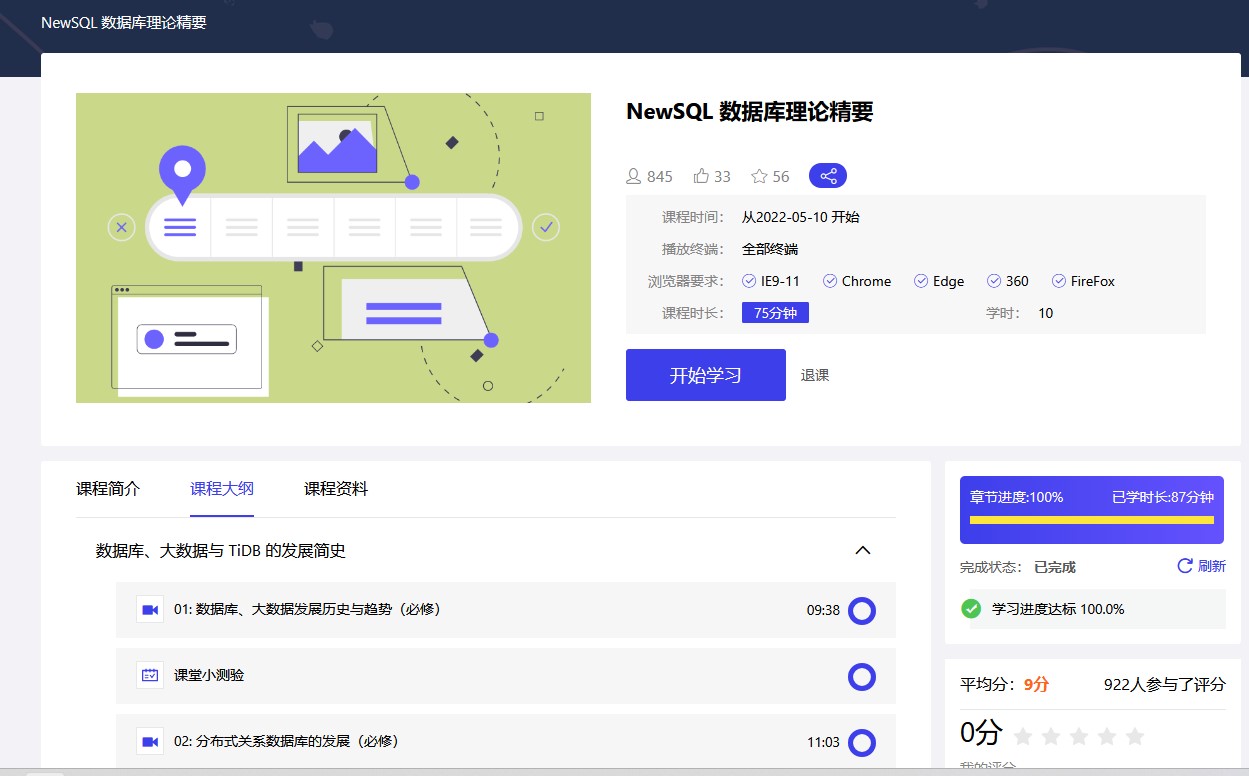The image size is (1249, 776).
Task: Switch to the 课程简介 tab
Action: pyautogui.click(x=108, y=489)
